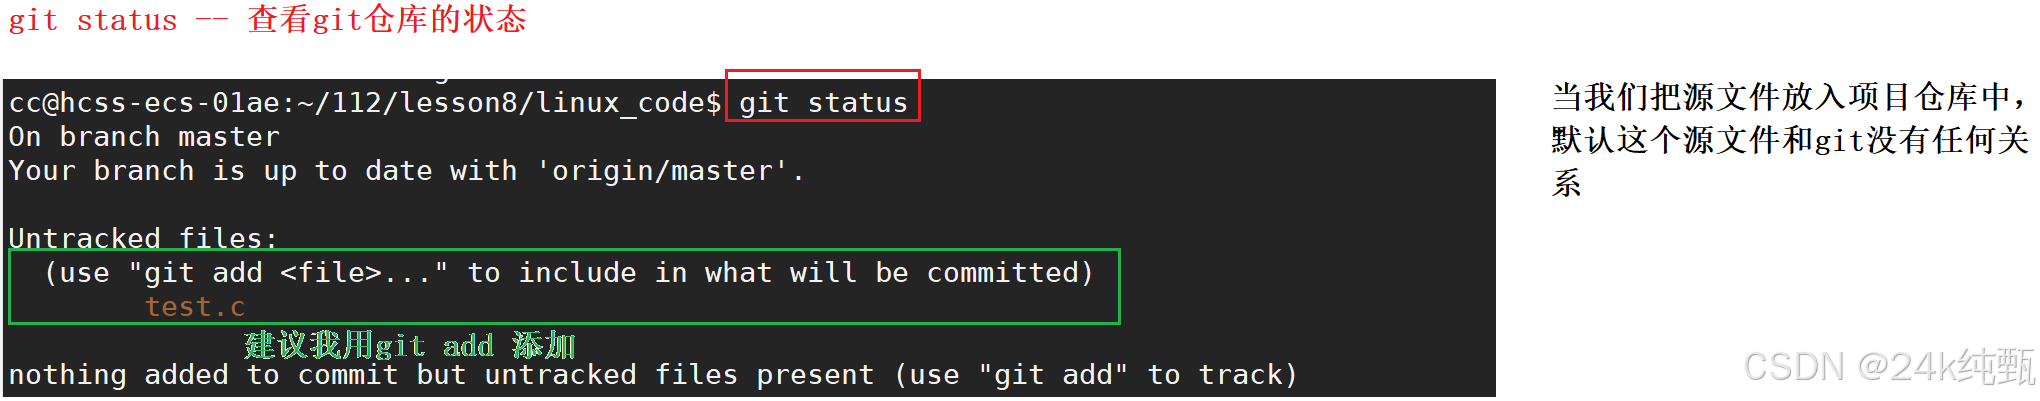Click the red heading 'git status -- 查看git仓库的状态'
This screenshot has height=401, width=2040.
click(x=268, y=20)
